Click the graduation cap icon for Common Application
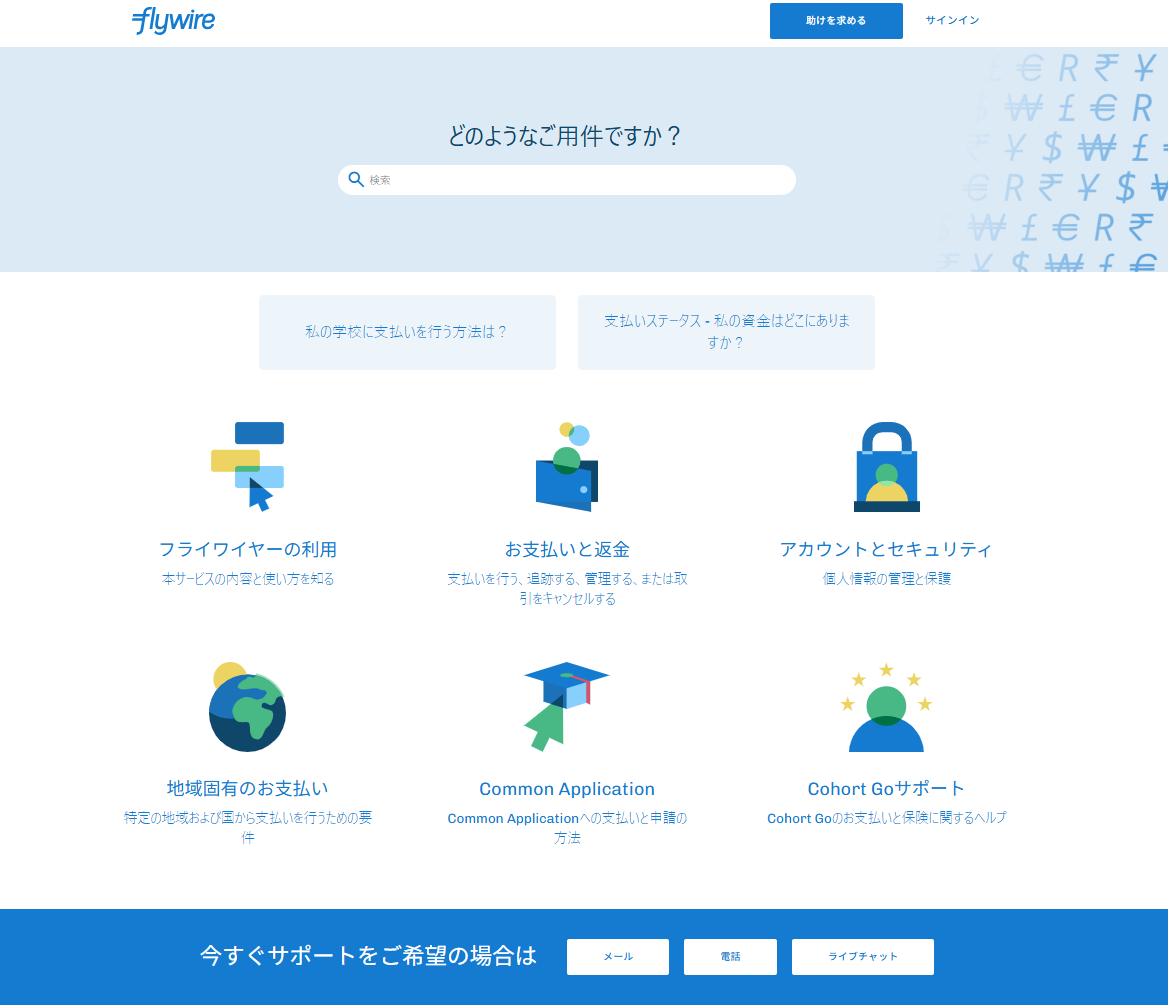Viewport: 1168px width, 1006px height. pos(567,705)
